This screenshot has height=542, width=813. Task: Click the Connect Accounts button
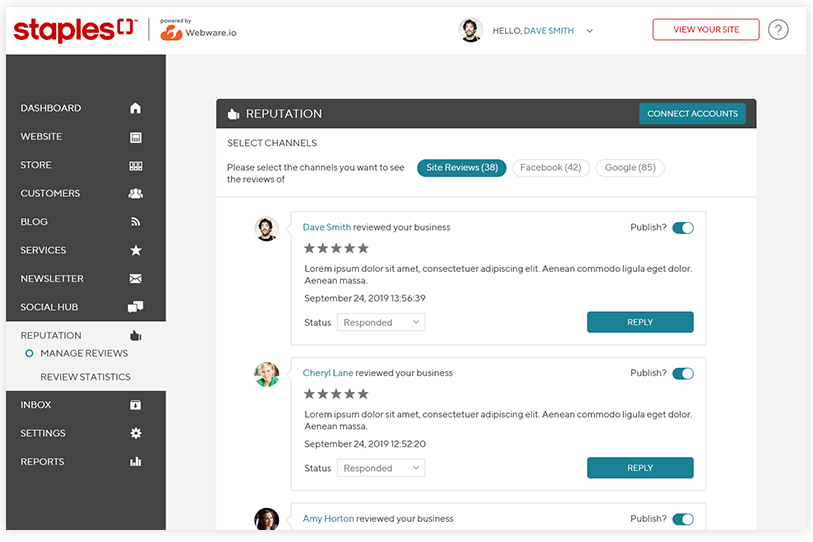[x=692, y=114]
